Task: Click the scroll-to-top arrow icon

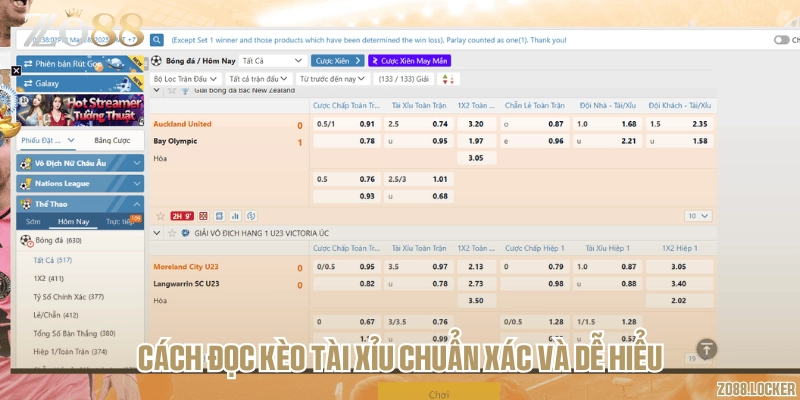Action: point(707,349)
